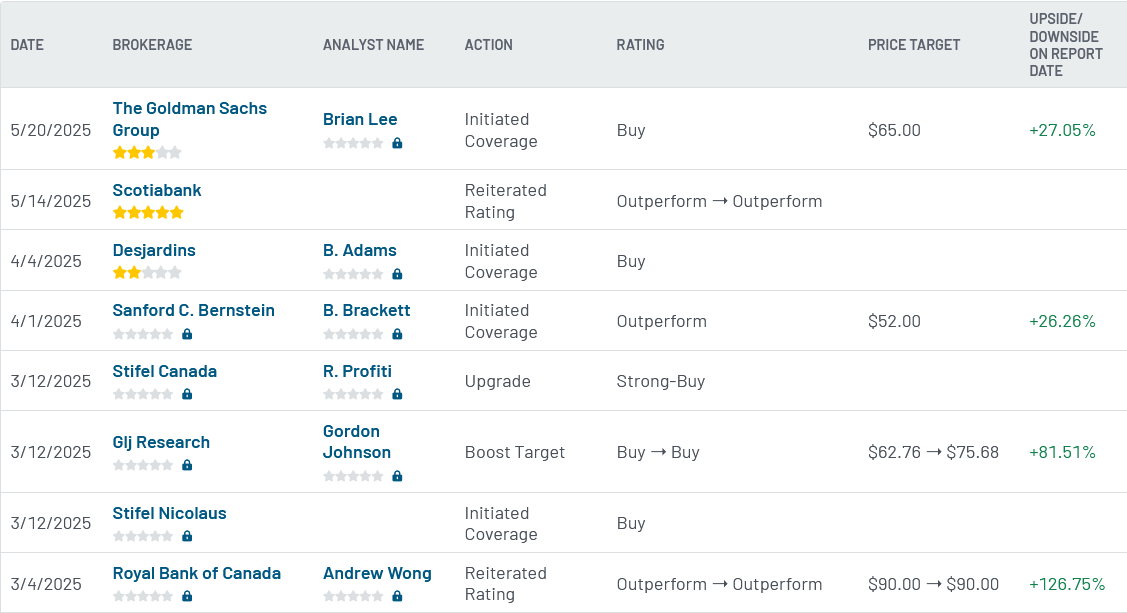Open Desjardins brokerage link

154,250
